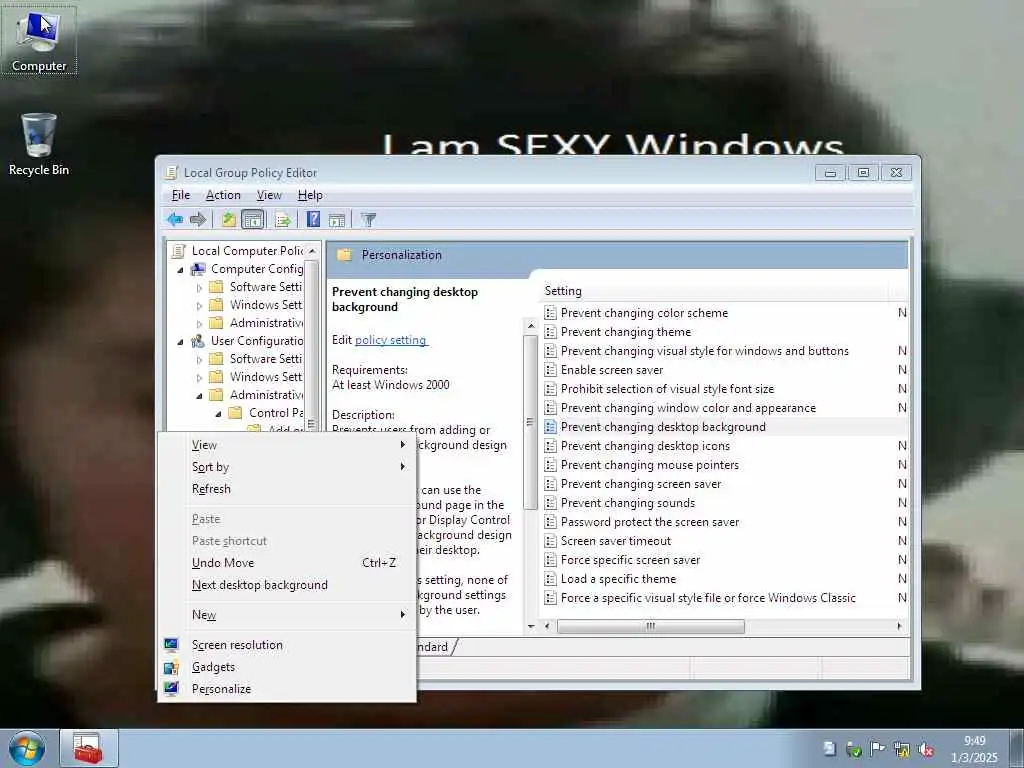Click the Setting column header
This screenshot has height=768, width=1024.
(716, 291)
